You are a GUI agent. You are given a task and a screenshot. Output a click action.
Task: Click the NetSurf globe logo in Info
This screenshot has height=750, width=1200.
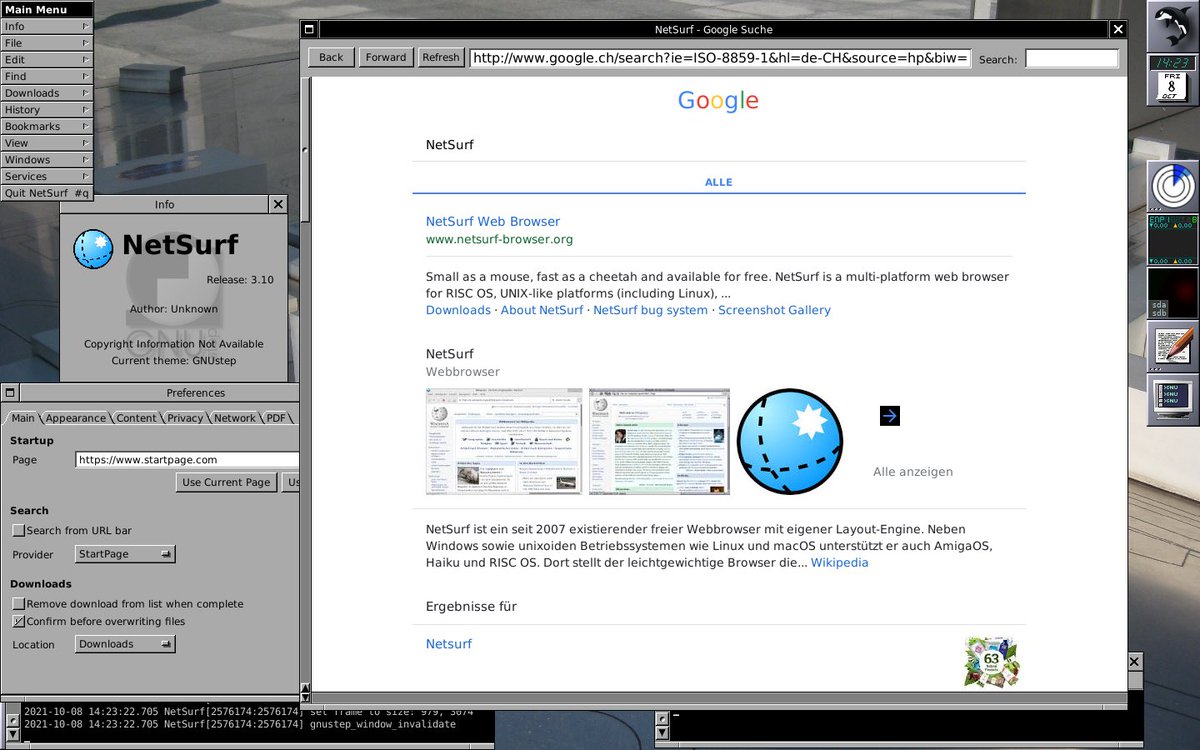[x=93, y=249]
